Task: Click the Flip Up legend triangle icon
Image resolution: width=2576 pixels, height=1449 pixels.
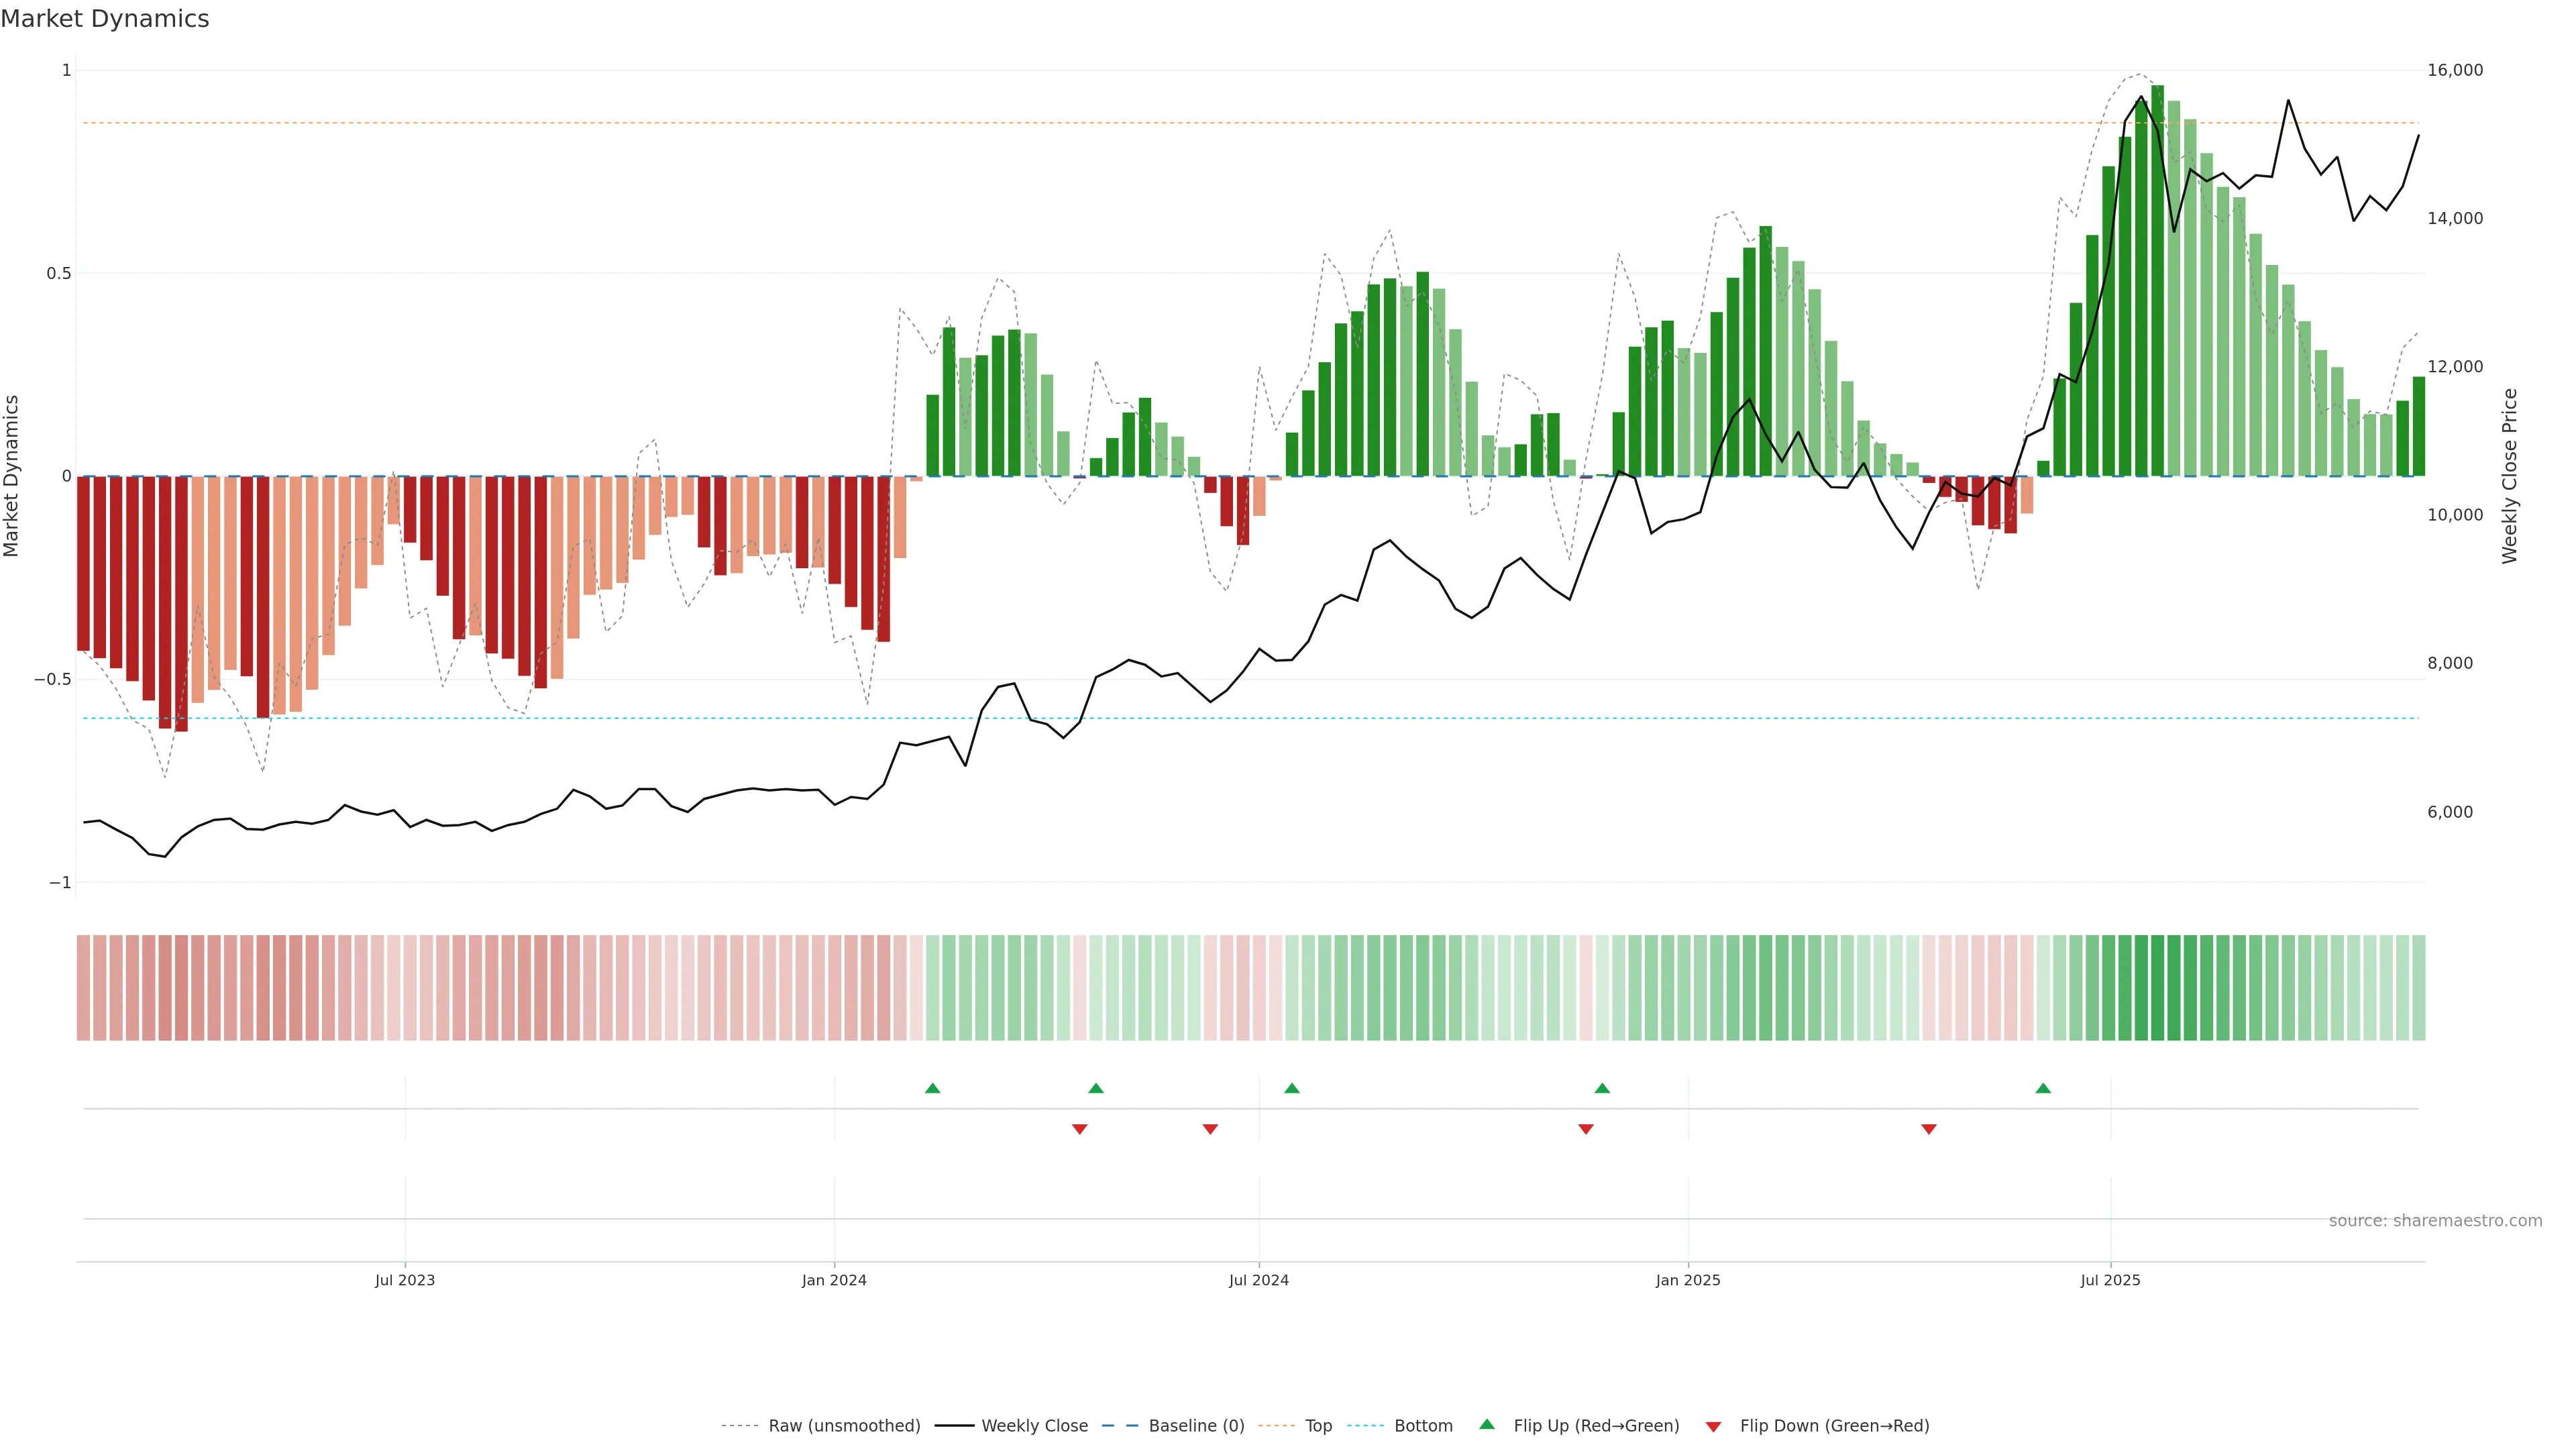Action: 1487,1424
